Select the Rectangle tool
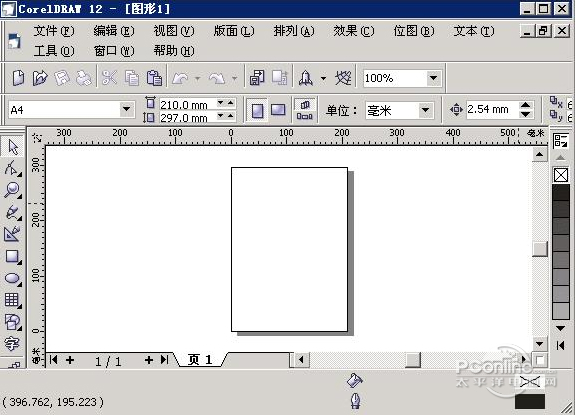This screenshot has width=576, height=418. [x=12, y=256]
